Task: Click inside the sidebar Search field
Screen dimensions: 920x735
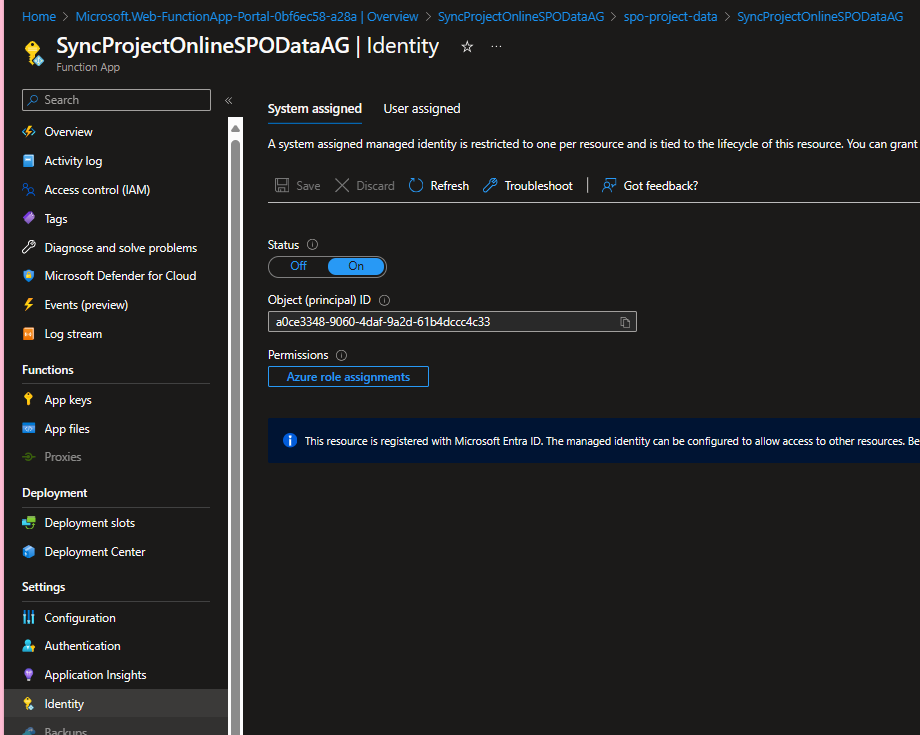Action: (x=115, y=100)
